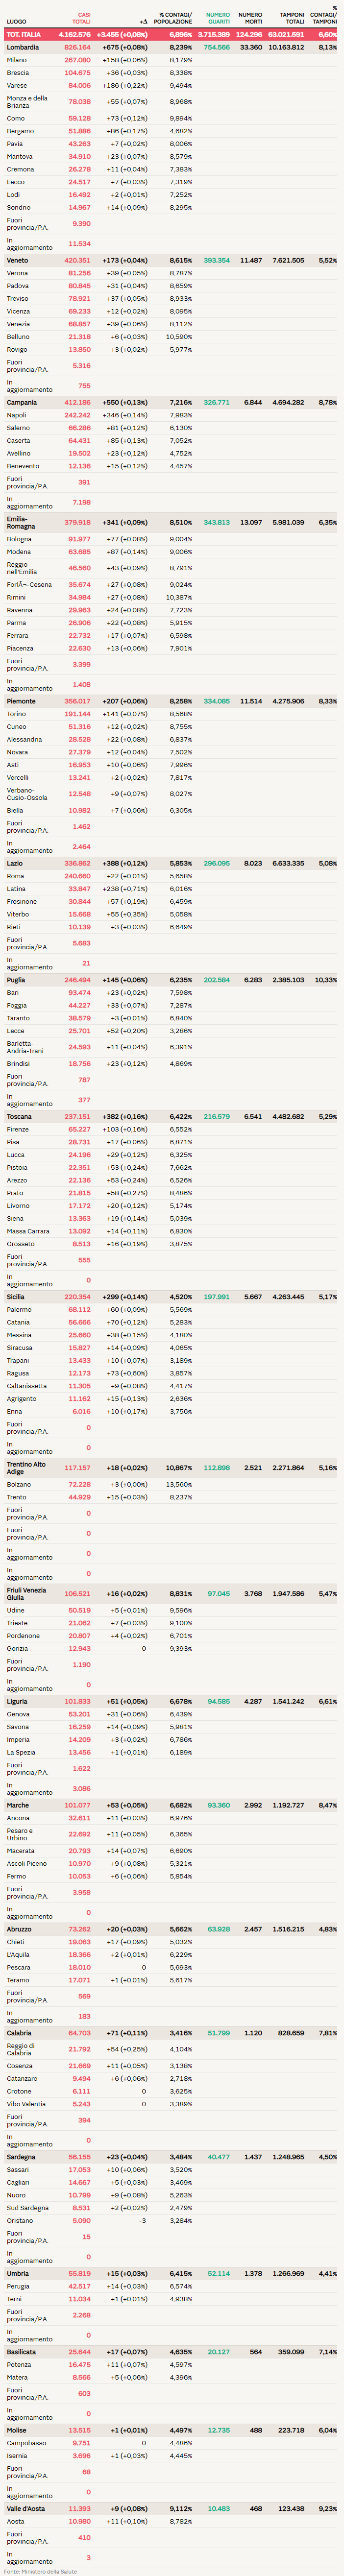Select the TOT. ITALIA summary row
Viewport: 344px width, 2576px height.
tap(24, 34)
